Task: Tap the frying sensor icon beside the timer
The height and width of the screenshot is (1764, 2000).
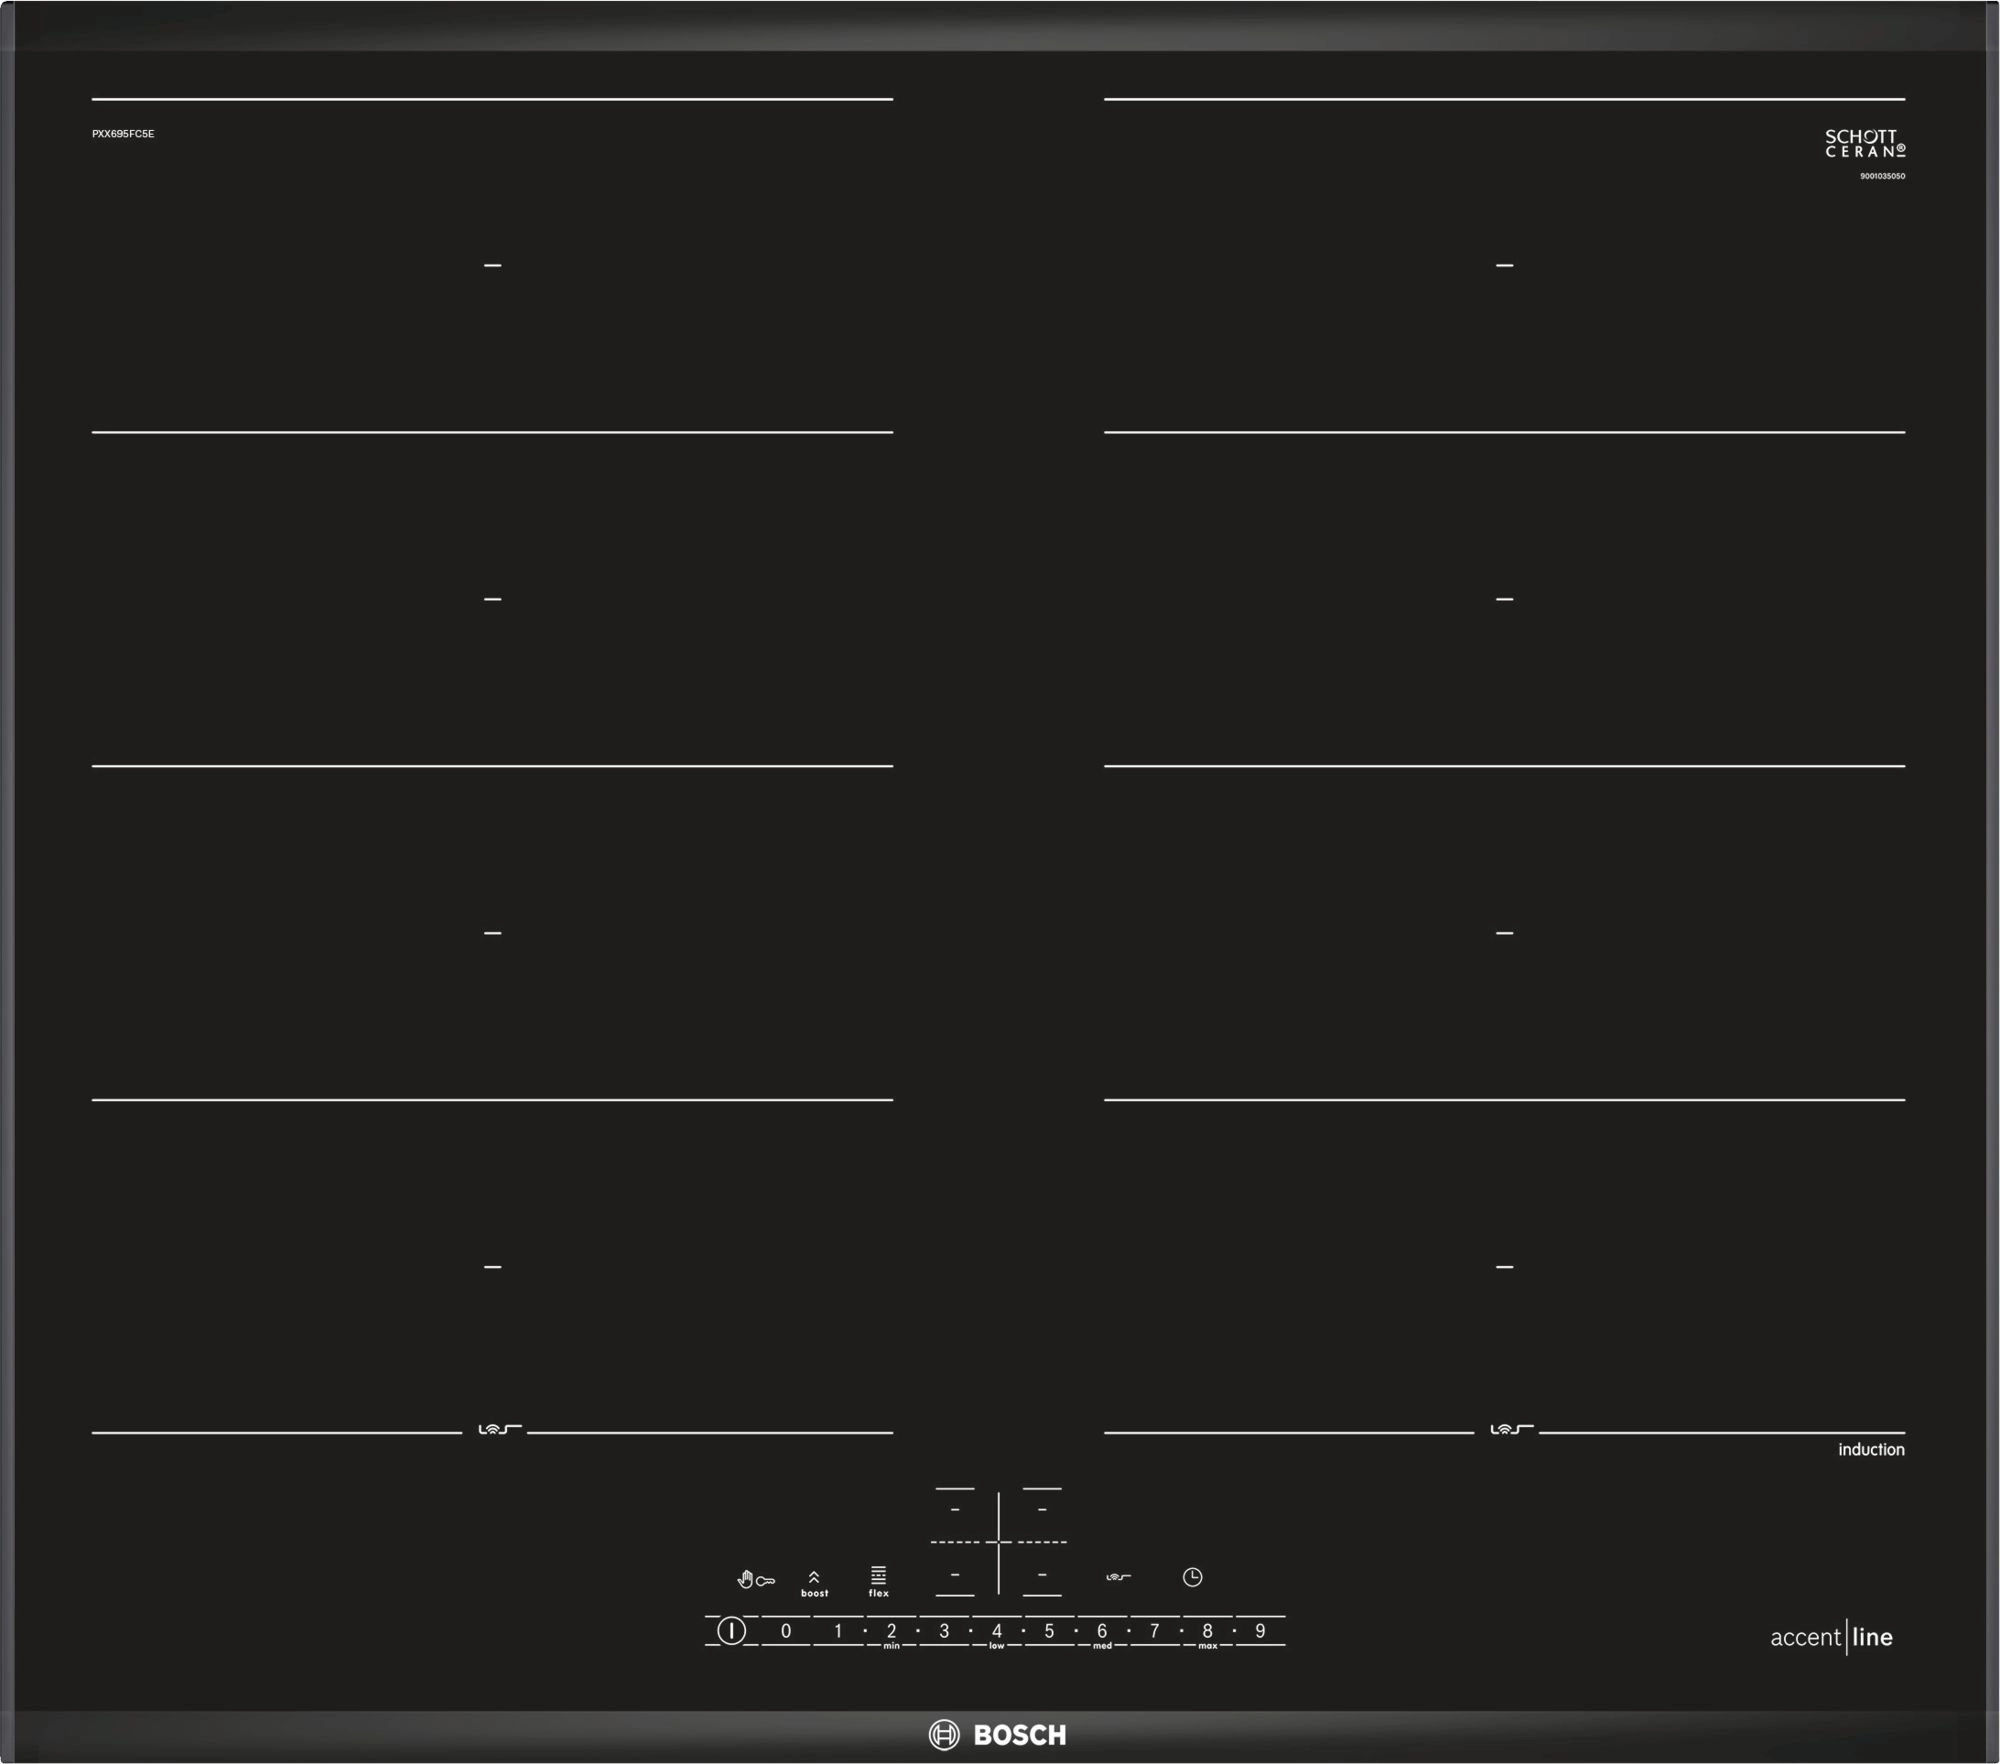Action: 1118,1577
